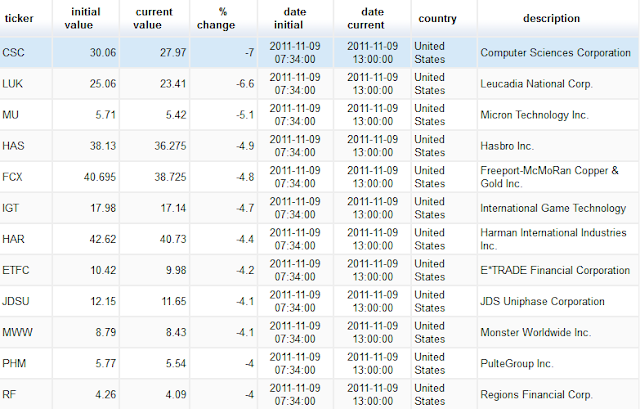This screenshot has height=409, width=640.
Task: Click initial value 25.06
Action: [103, 84]
